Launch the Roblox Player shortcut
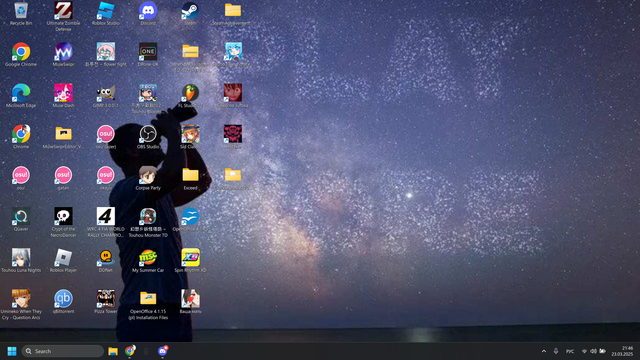The image size is (640, 360). coord(63,260)
